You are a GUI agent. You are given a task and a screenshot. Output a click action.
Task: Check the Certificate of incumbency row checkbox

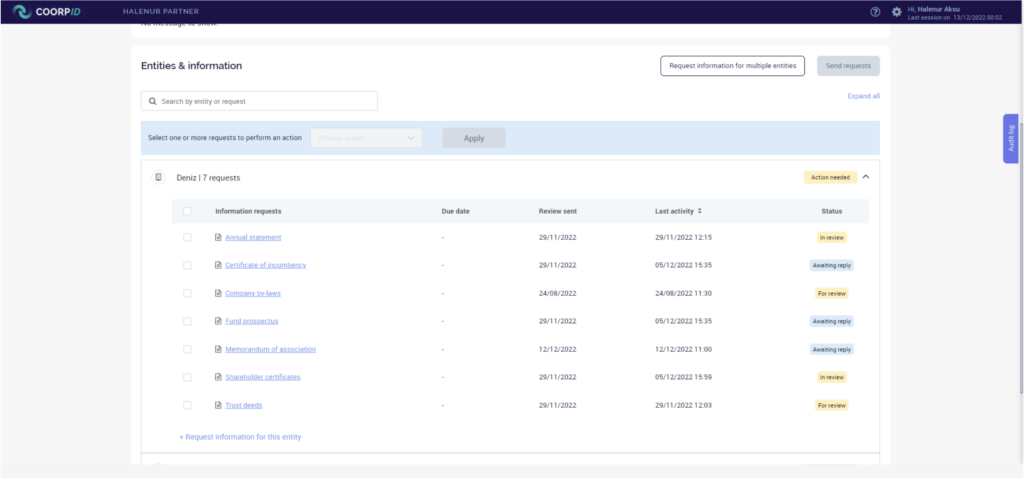tap(187, 265)
